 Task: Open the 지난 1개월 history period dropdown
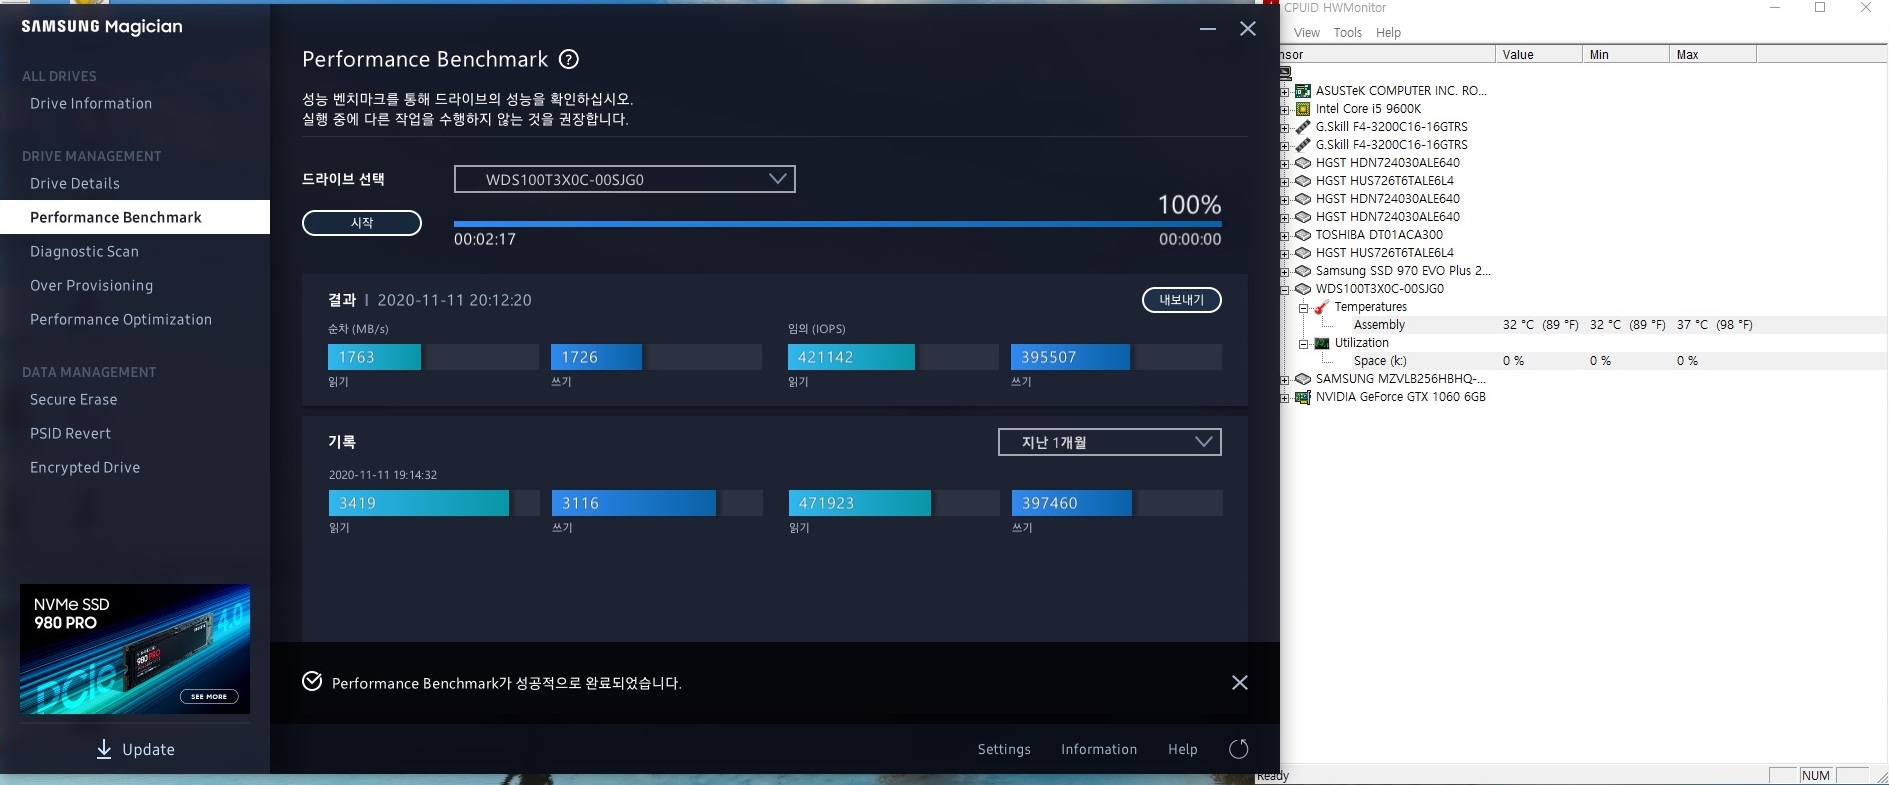point(1109,442)
